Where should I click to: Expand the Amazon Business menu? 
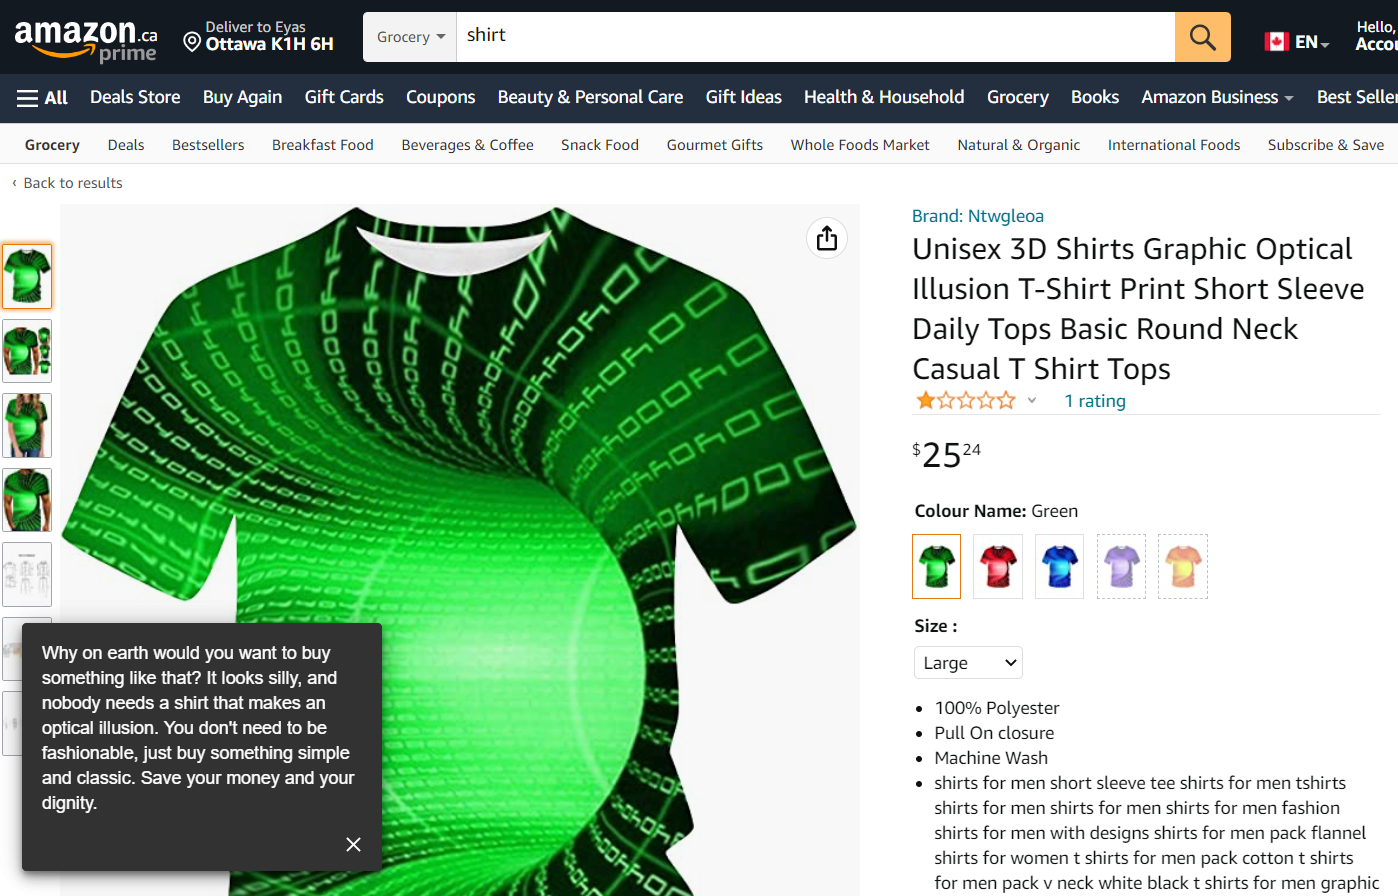tap(1217, 97)
